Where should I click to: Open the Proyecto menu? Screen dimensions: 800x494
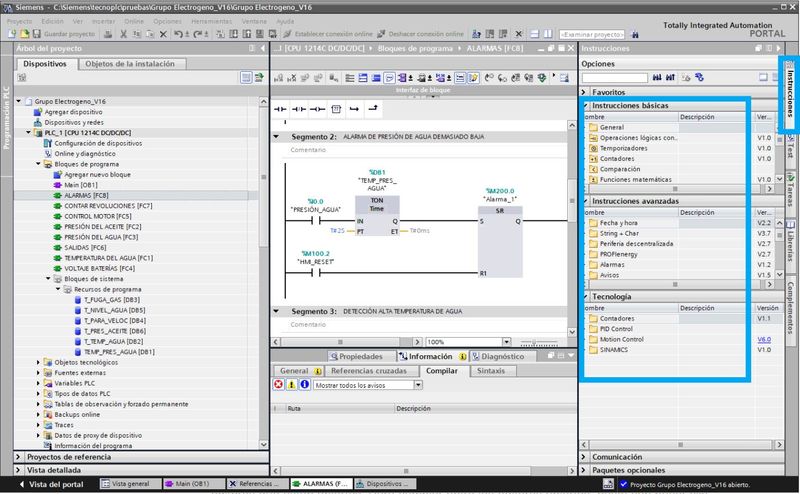(x=19, y=21)
